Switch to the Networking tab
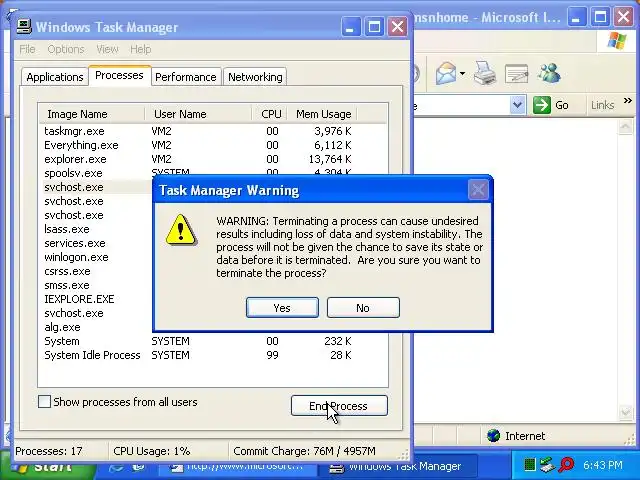This screenshot has width=640, height=480. [255, 77]
